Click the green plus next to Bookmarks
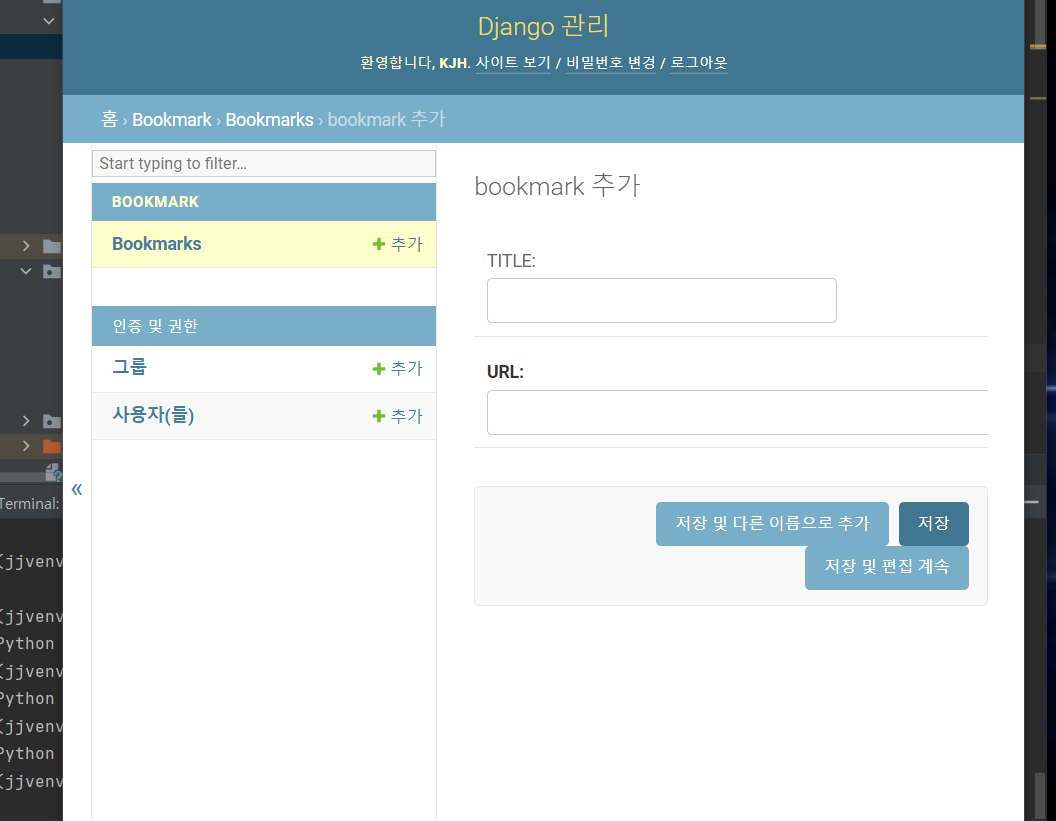Screen dimensions: 1056x821 point(378,244)
